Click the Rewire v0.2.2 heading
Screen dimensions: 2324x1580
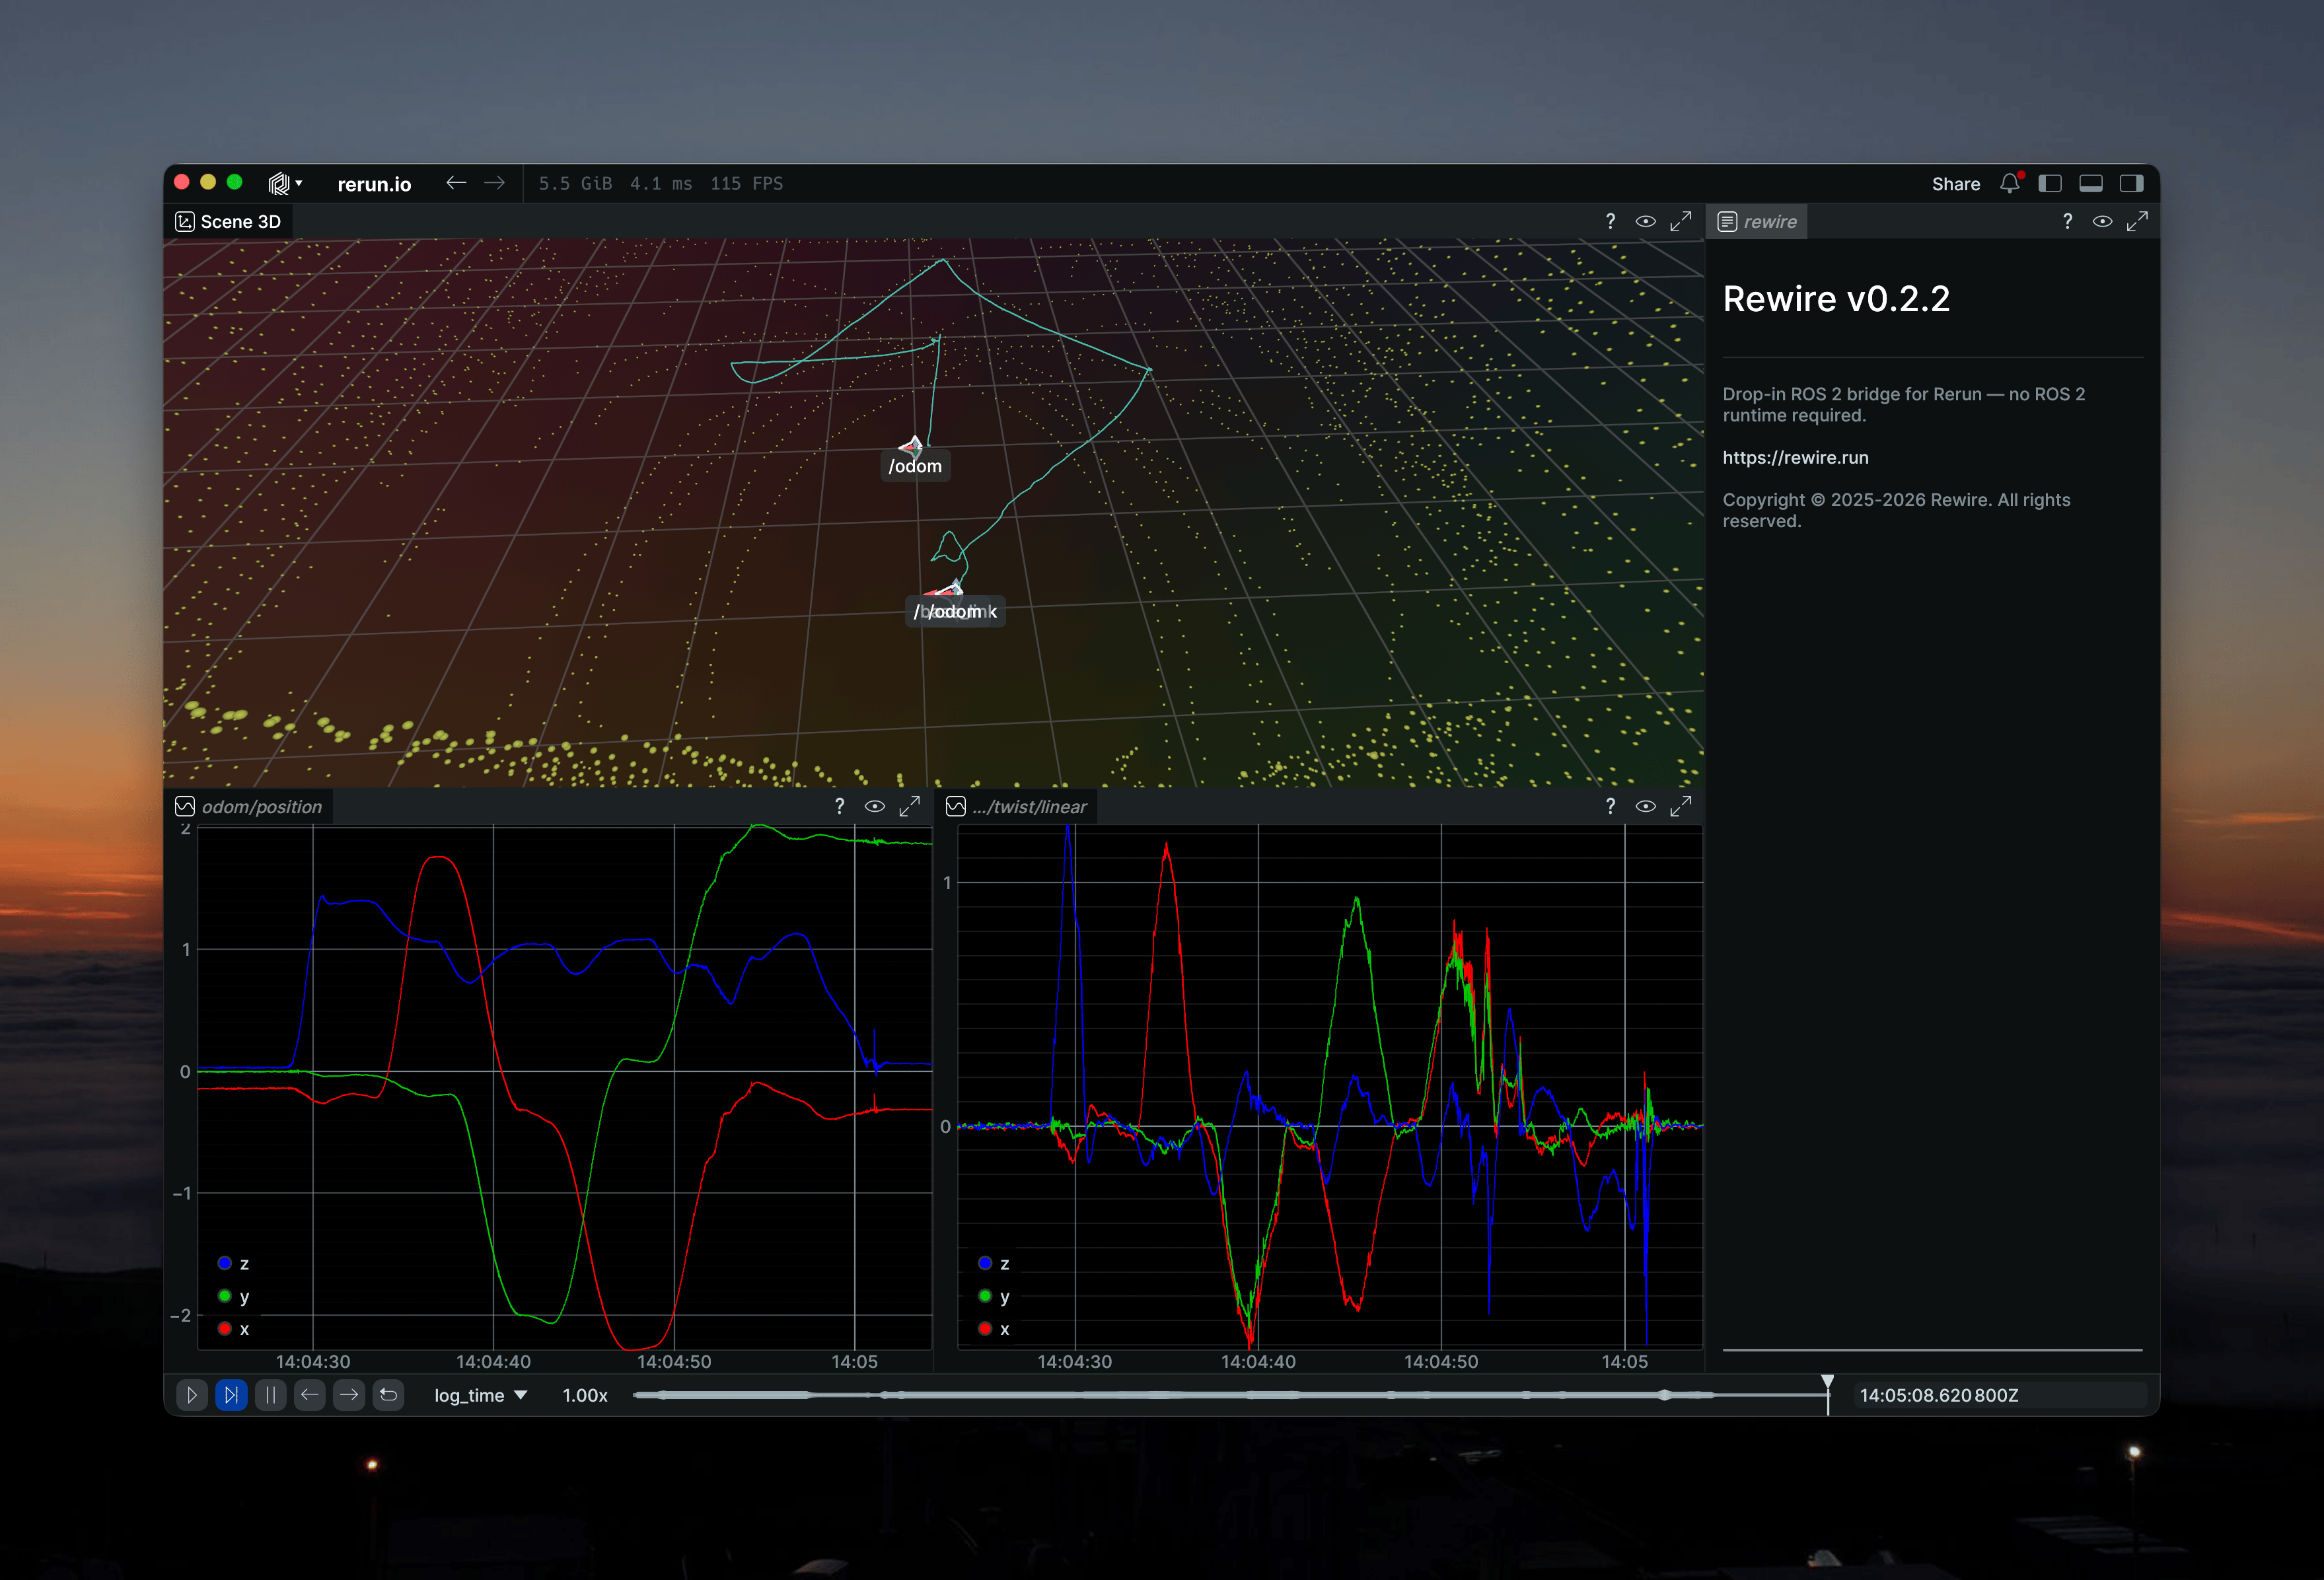pyautogui.click(x=1836, y=299)
